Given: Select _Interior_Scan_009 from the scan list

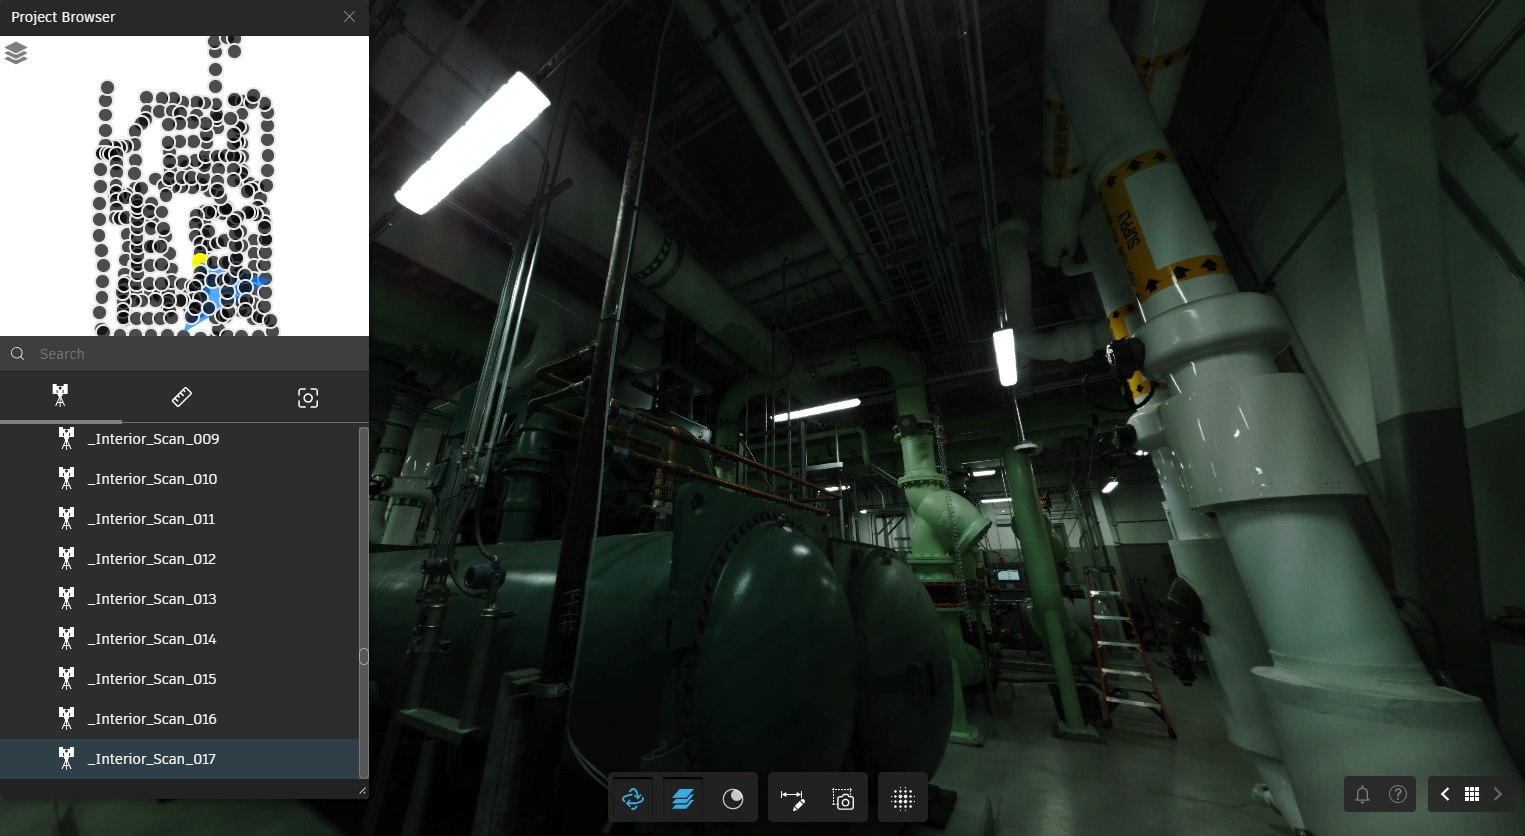Looking at the screenshot, I should point(153,438).
